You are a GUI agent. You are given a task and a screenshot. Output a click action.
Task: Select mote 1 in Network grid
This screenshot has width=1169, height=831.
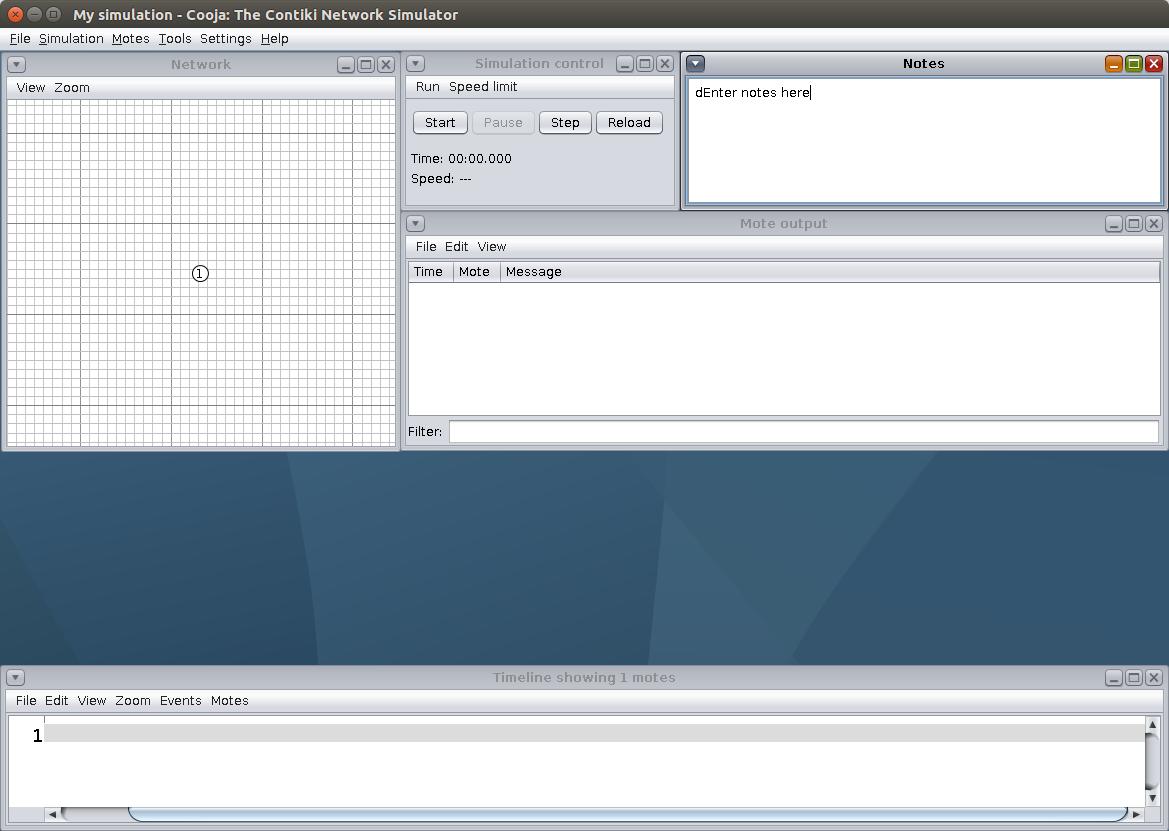click(200, 274)
